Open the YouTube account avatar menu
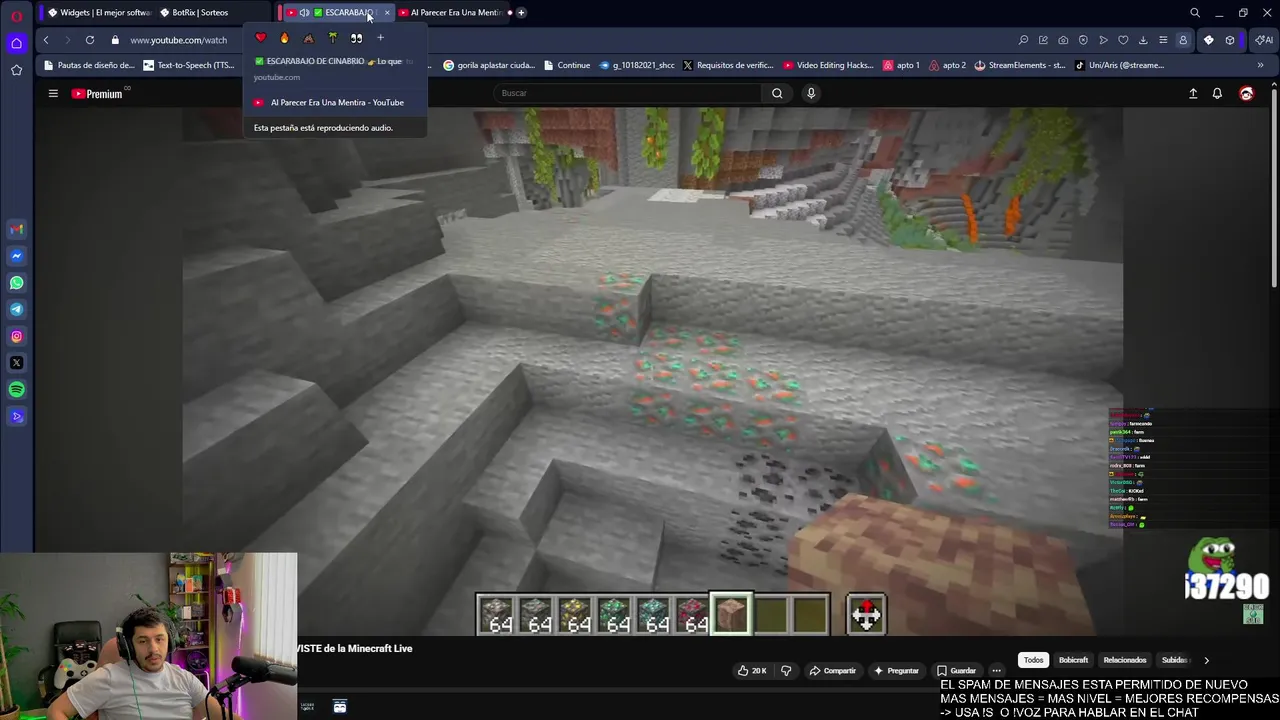 1246,93
